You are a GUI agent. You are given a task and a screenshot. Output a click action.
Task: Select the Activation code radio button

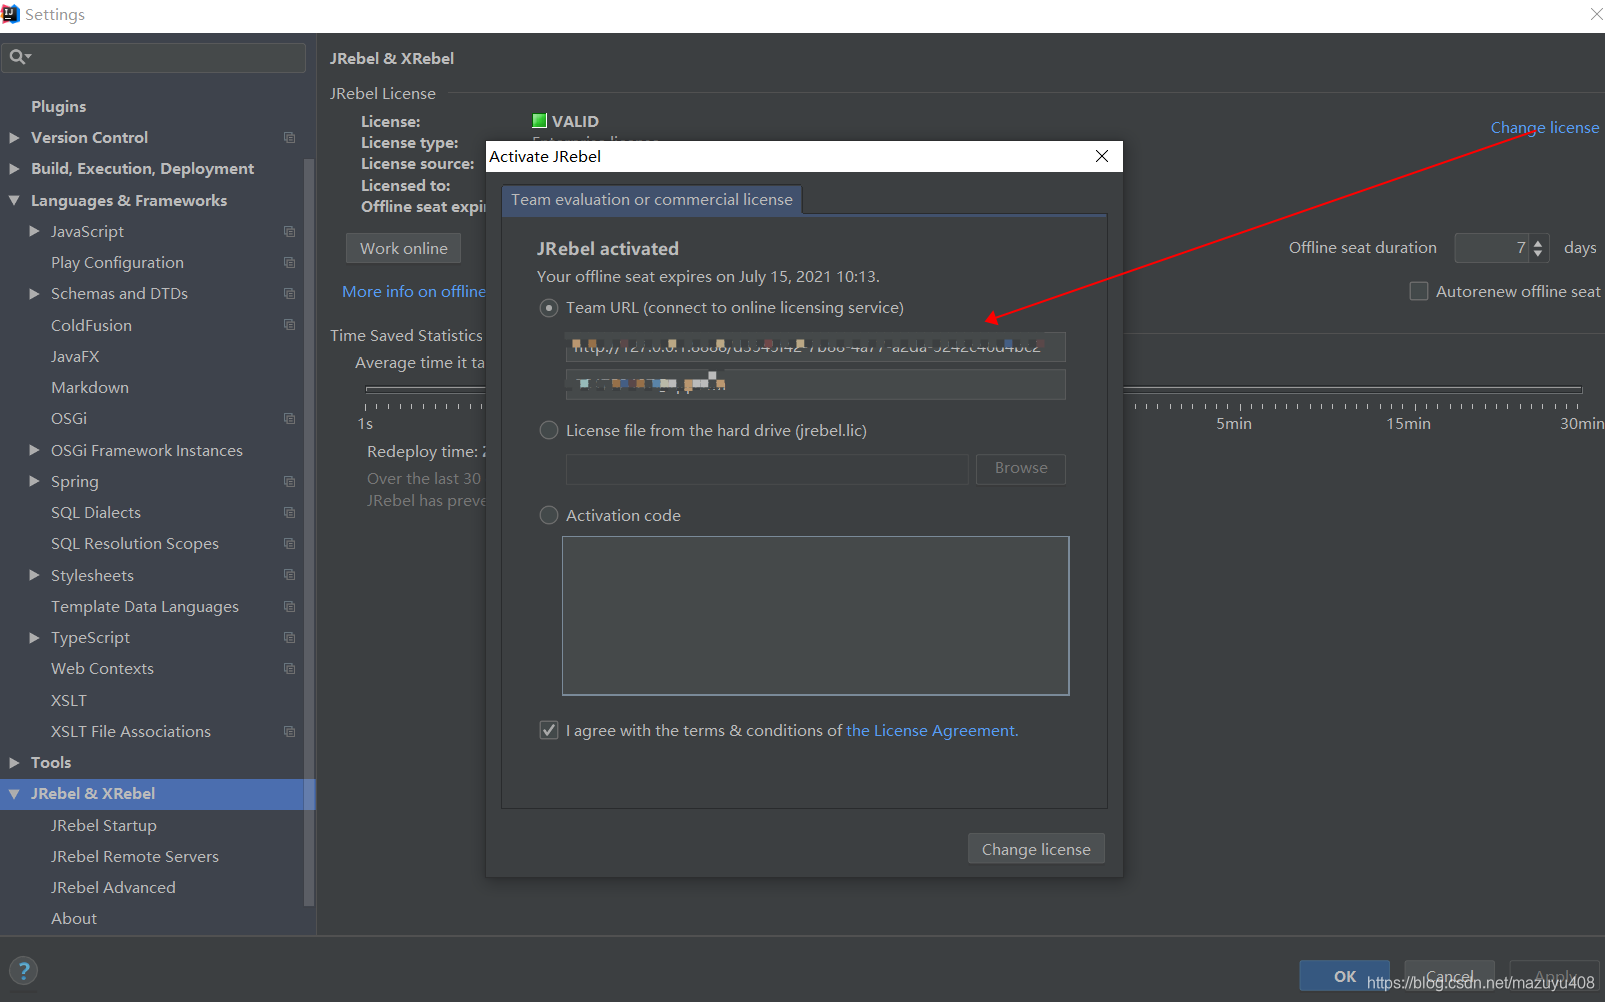(549, 515)
